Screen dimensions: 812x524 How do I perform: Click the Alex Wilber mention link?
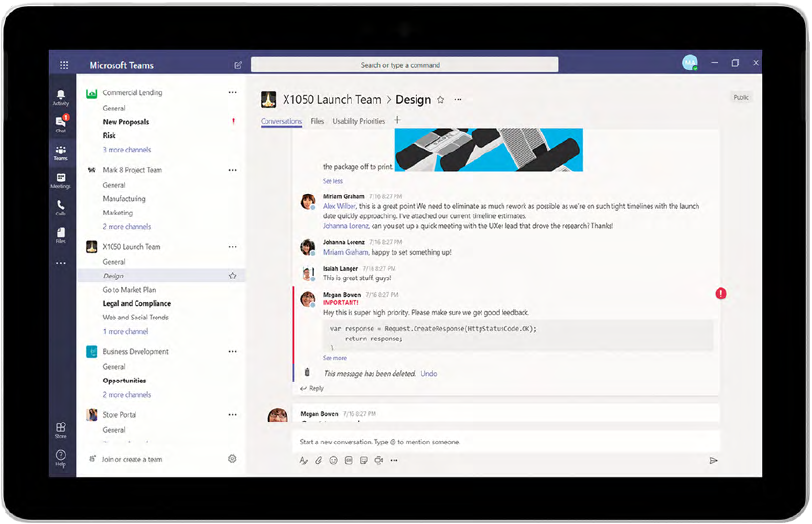(x=339, y=206)
